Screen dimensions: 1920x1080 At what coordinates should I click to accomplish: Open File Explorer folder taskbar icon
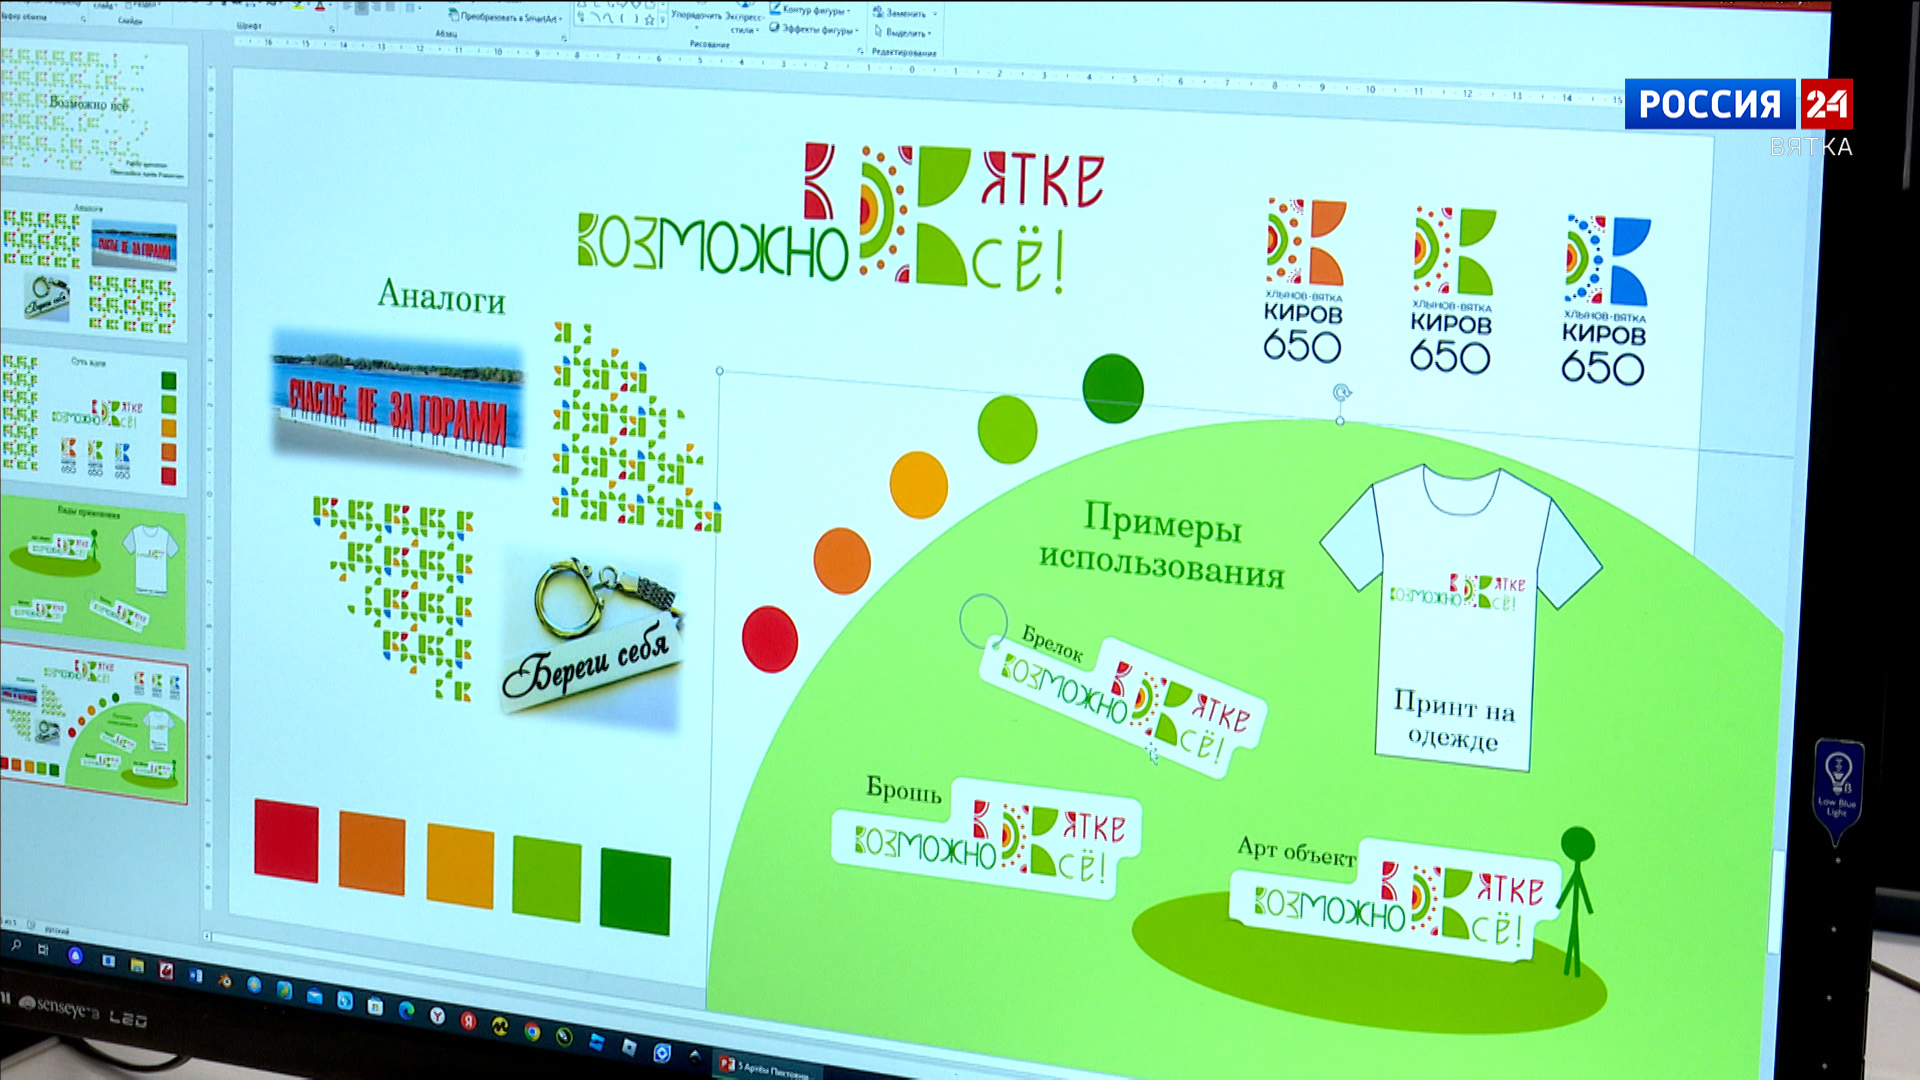tap(137, 965)
